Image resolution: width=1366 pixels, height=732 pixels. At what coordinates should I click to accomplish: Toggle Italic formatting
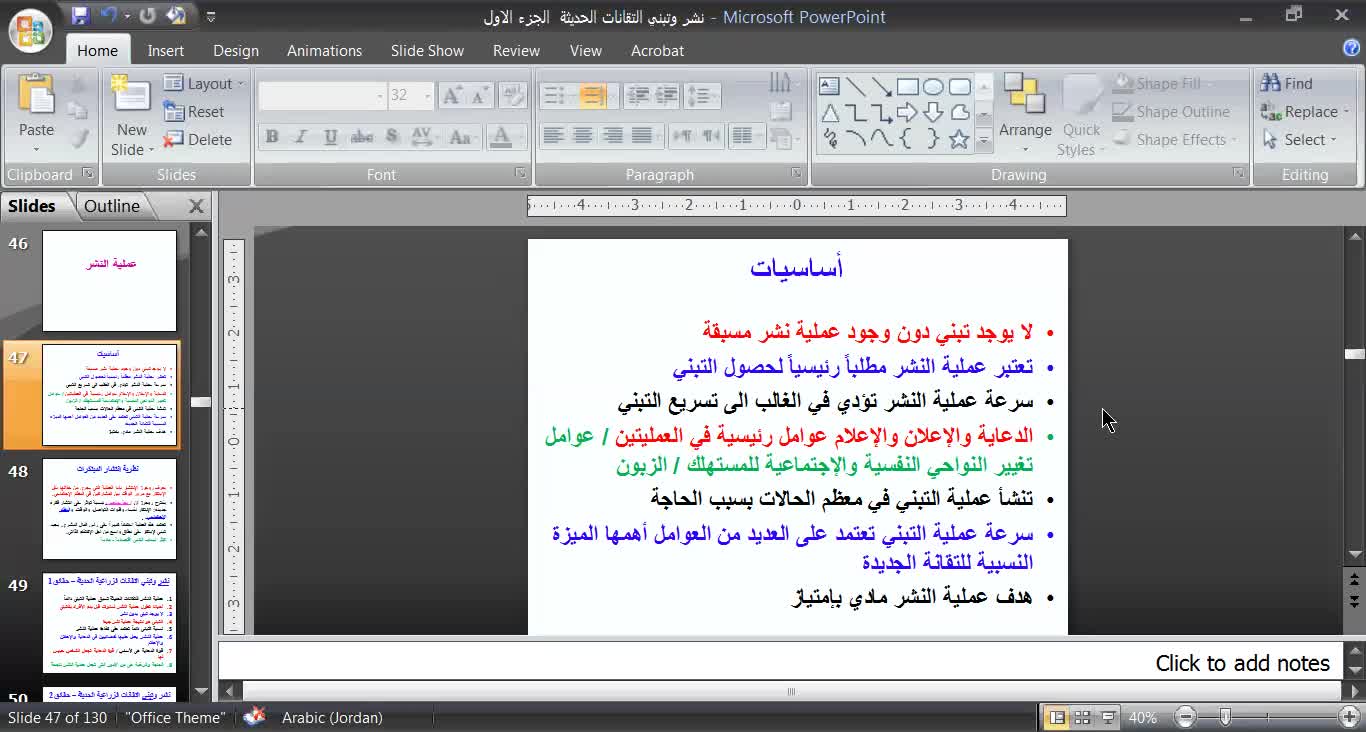[300, 137]
